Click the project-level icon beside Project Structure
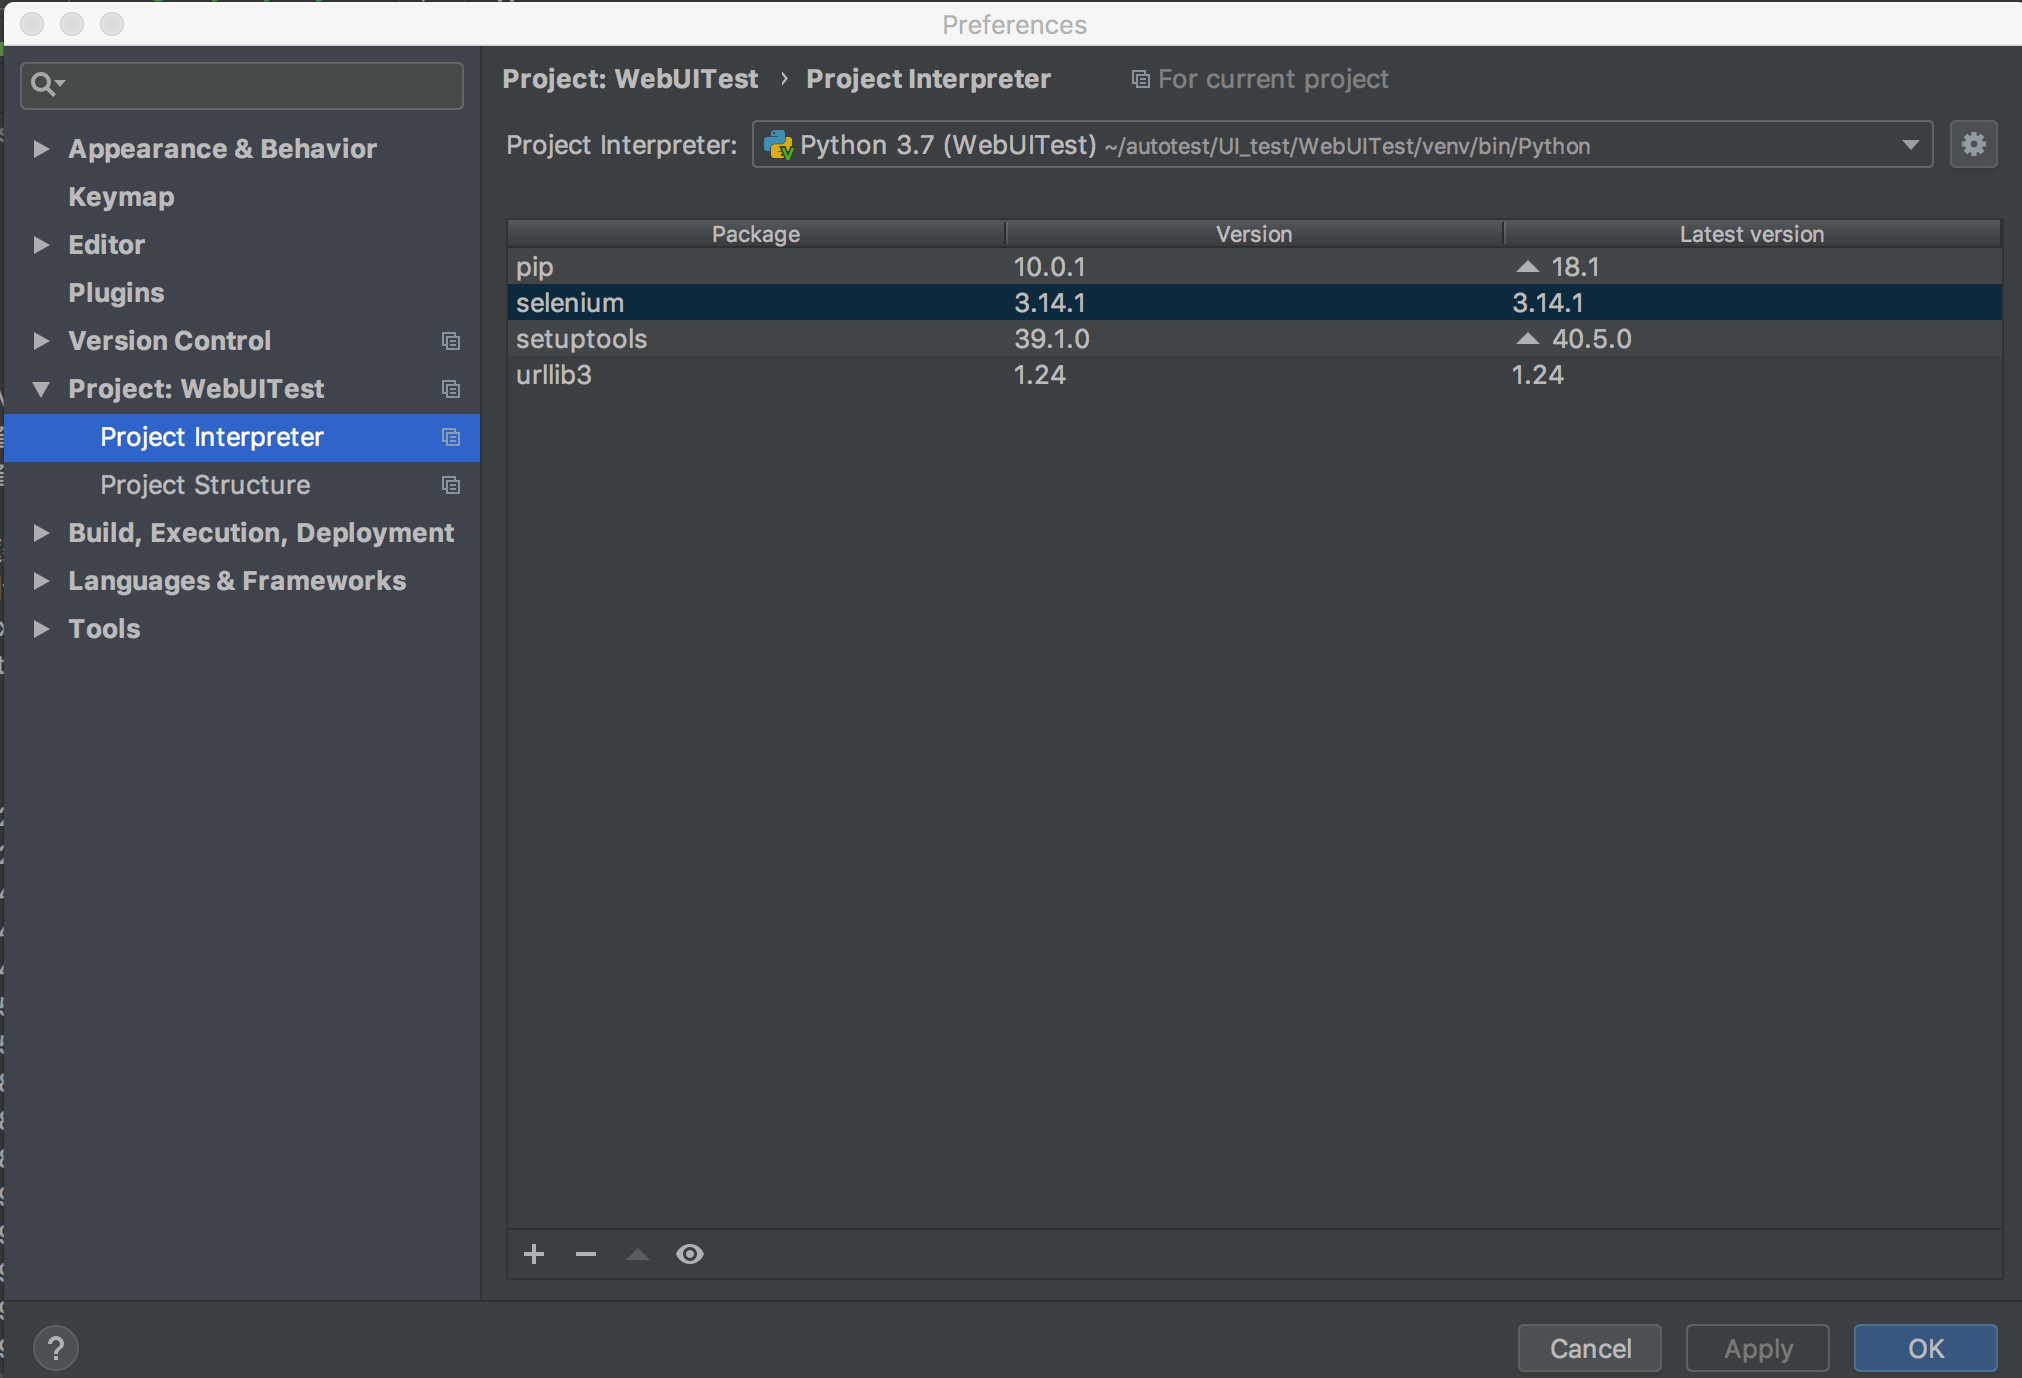The image size is (2022, 1378). tap(451, 485)
